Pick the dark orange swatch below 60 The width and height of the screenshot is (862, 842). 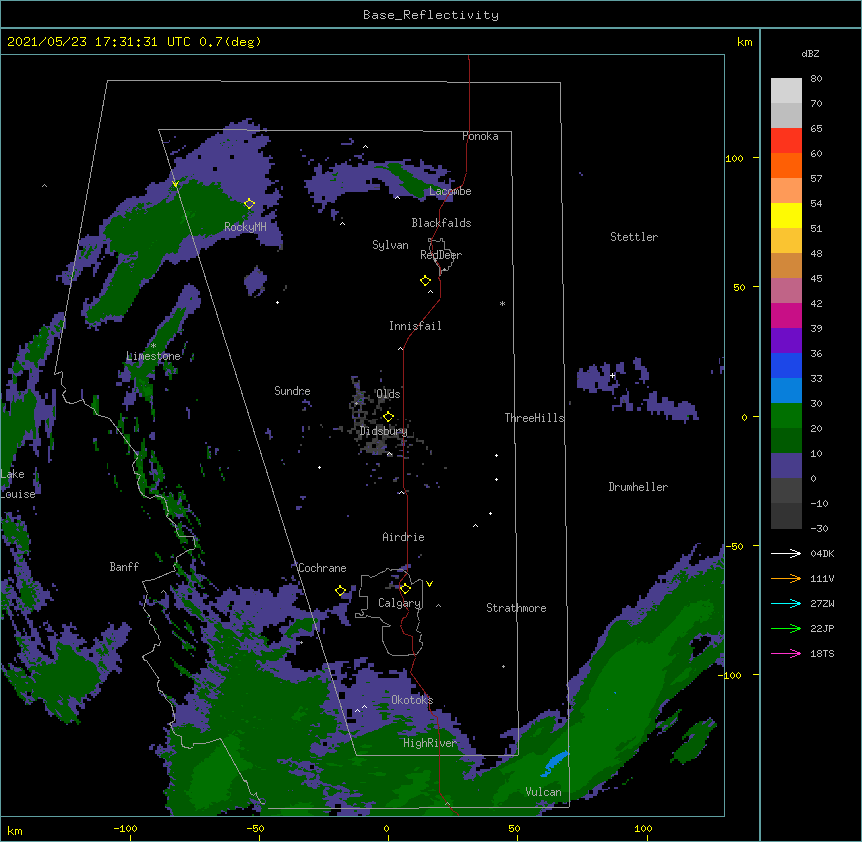pyautogui.click(x=786, y=165)
